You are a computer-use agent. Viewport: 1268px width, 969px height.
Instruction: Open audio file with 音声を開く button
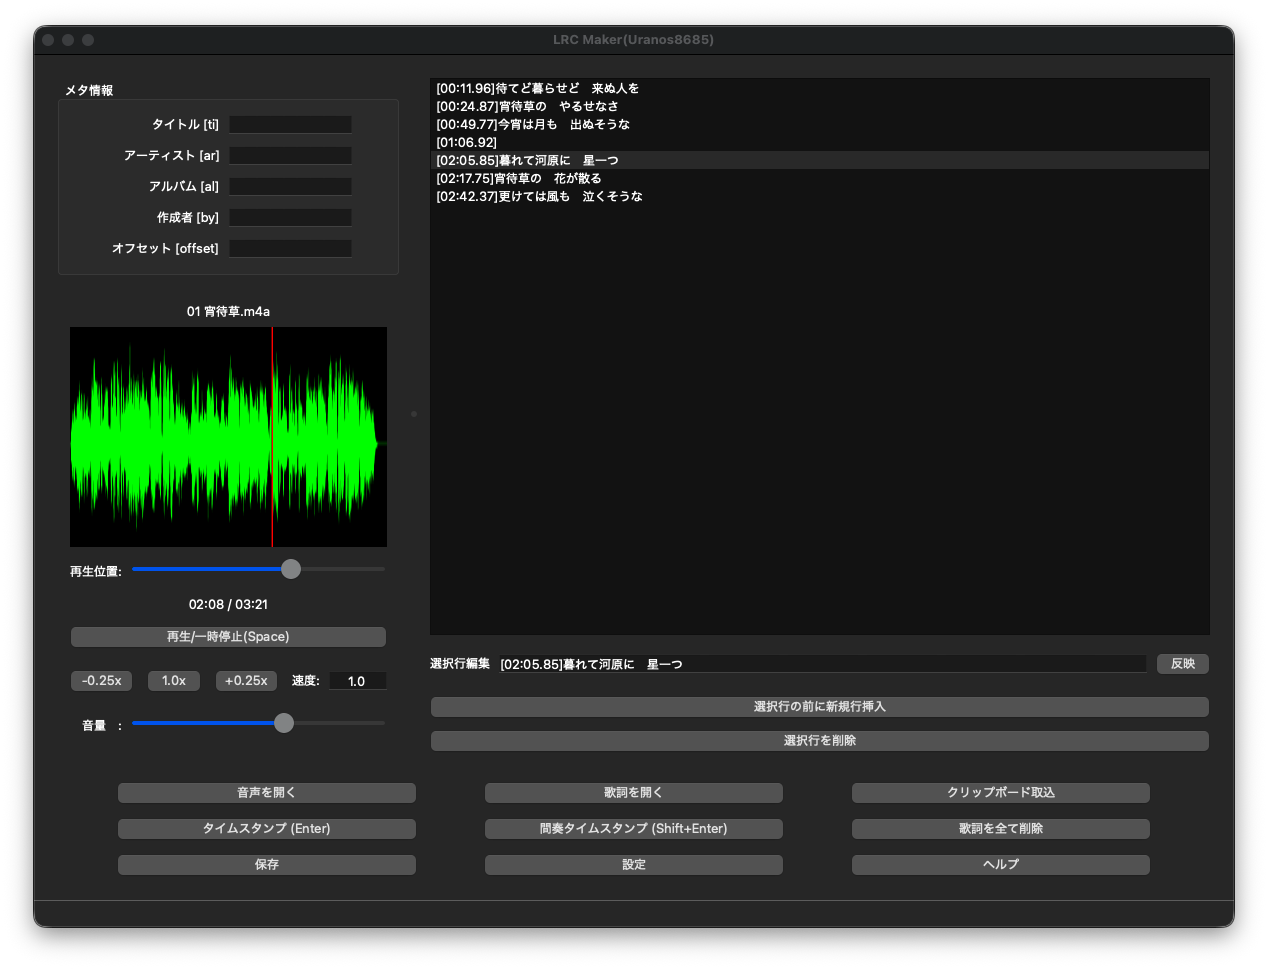point(266,793)
